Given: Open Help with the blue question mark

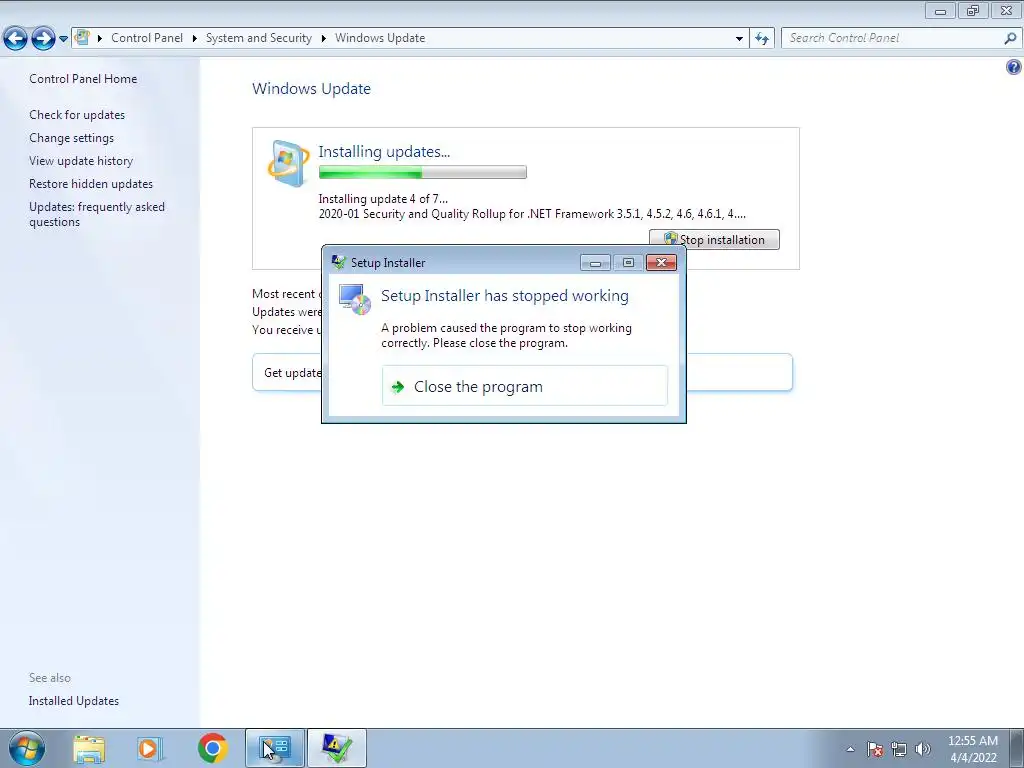Looking at the screenshot, I should tap(1014, 67).
